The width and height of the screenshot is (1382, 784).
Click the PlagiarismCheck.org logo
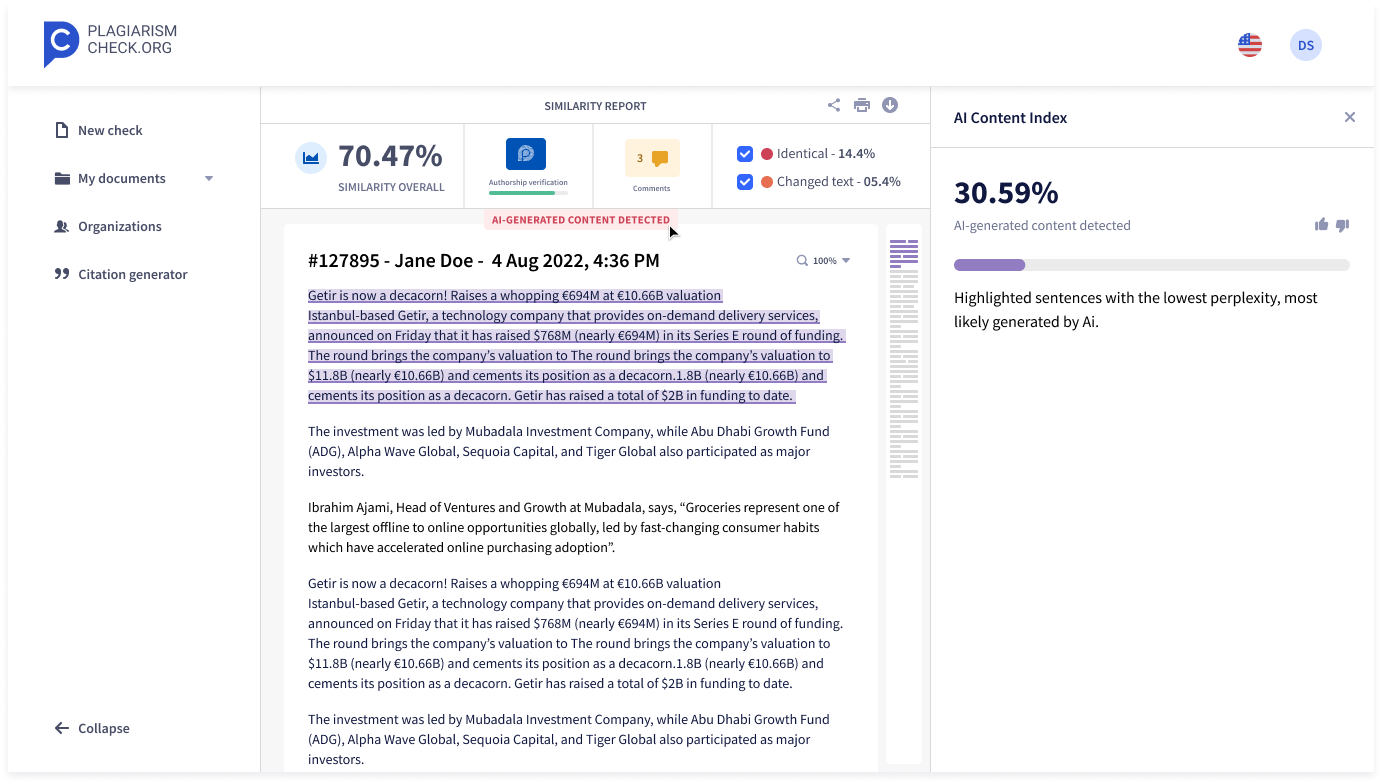110,44
